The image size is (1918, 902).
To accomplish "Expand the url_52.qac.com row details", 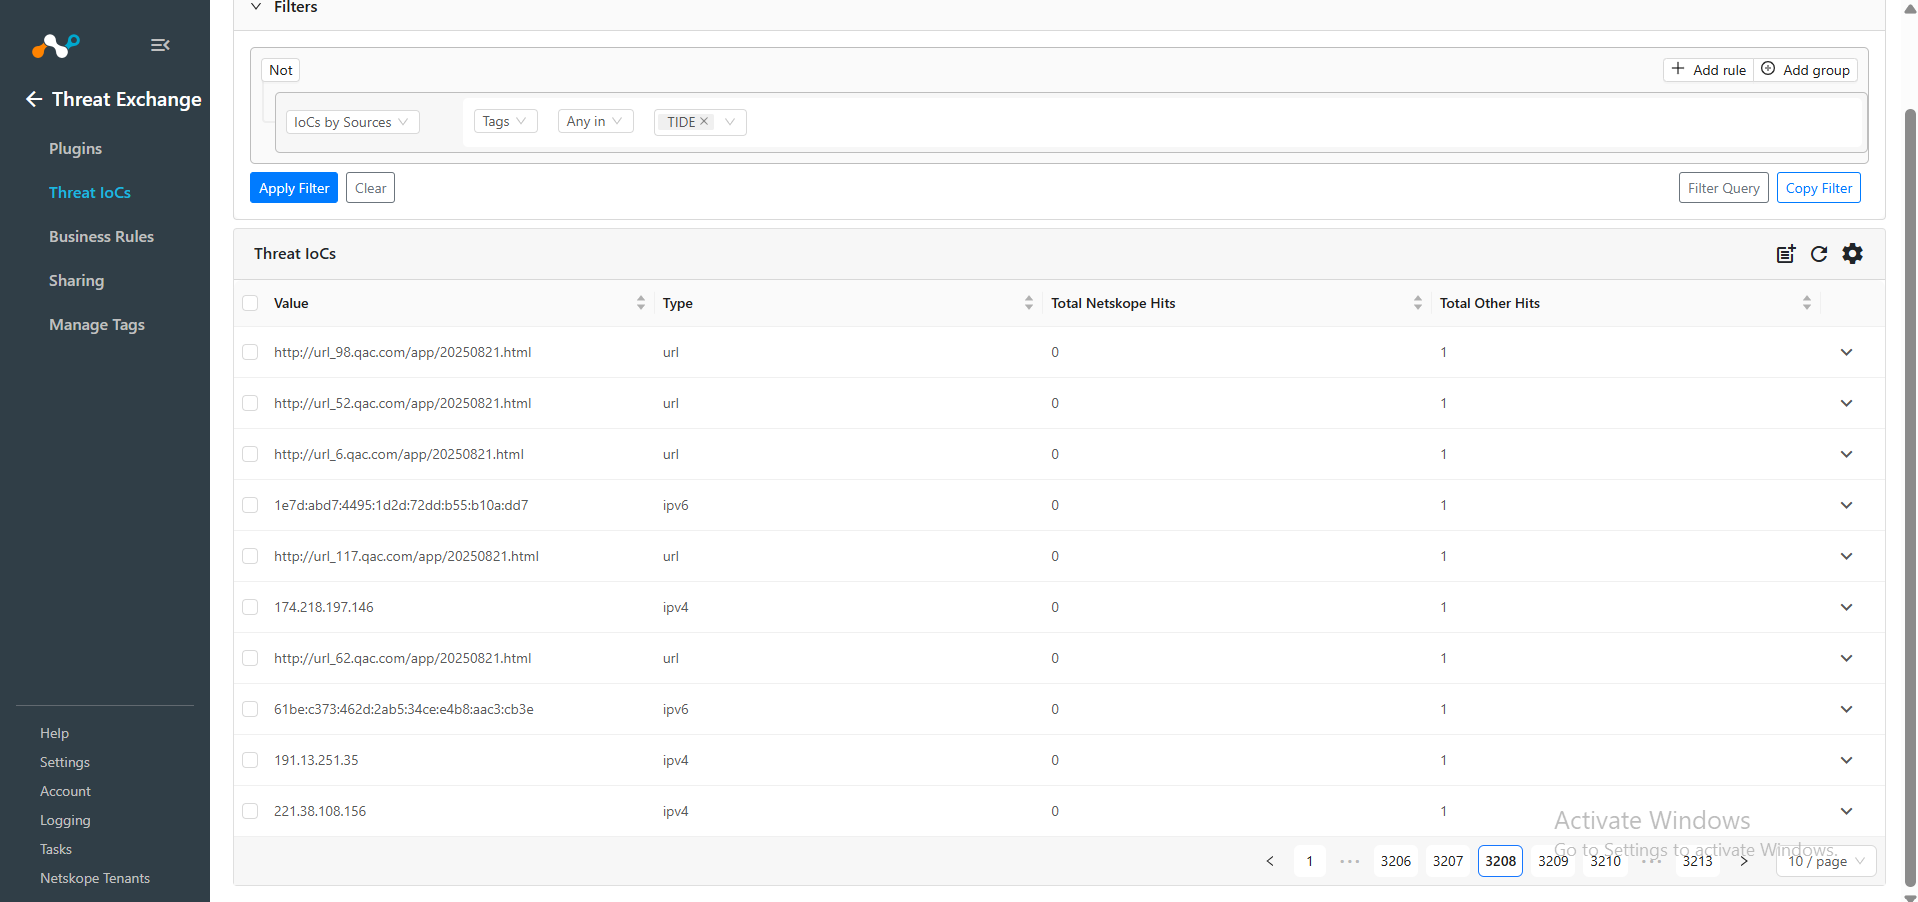I will click(x=1846, y=403).
